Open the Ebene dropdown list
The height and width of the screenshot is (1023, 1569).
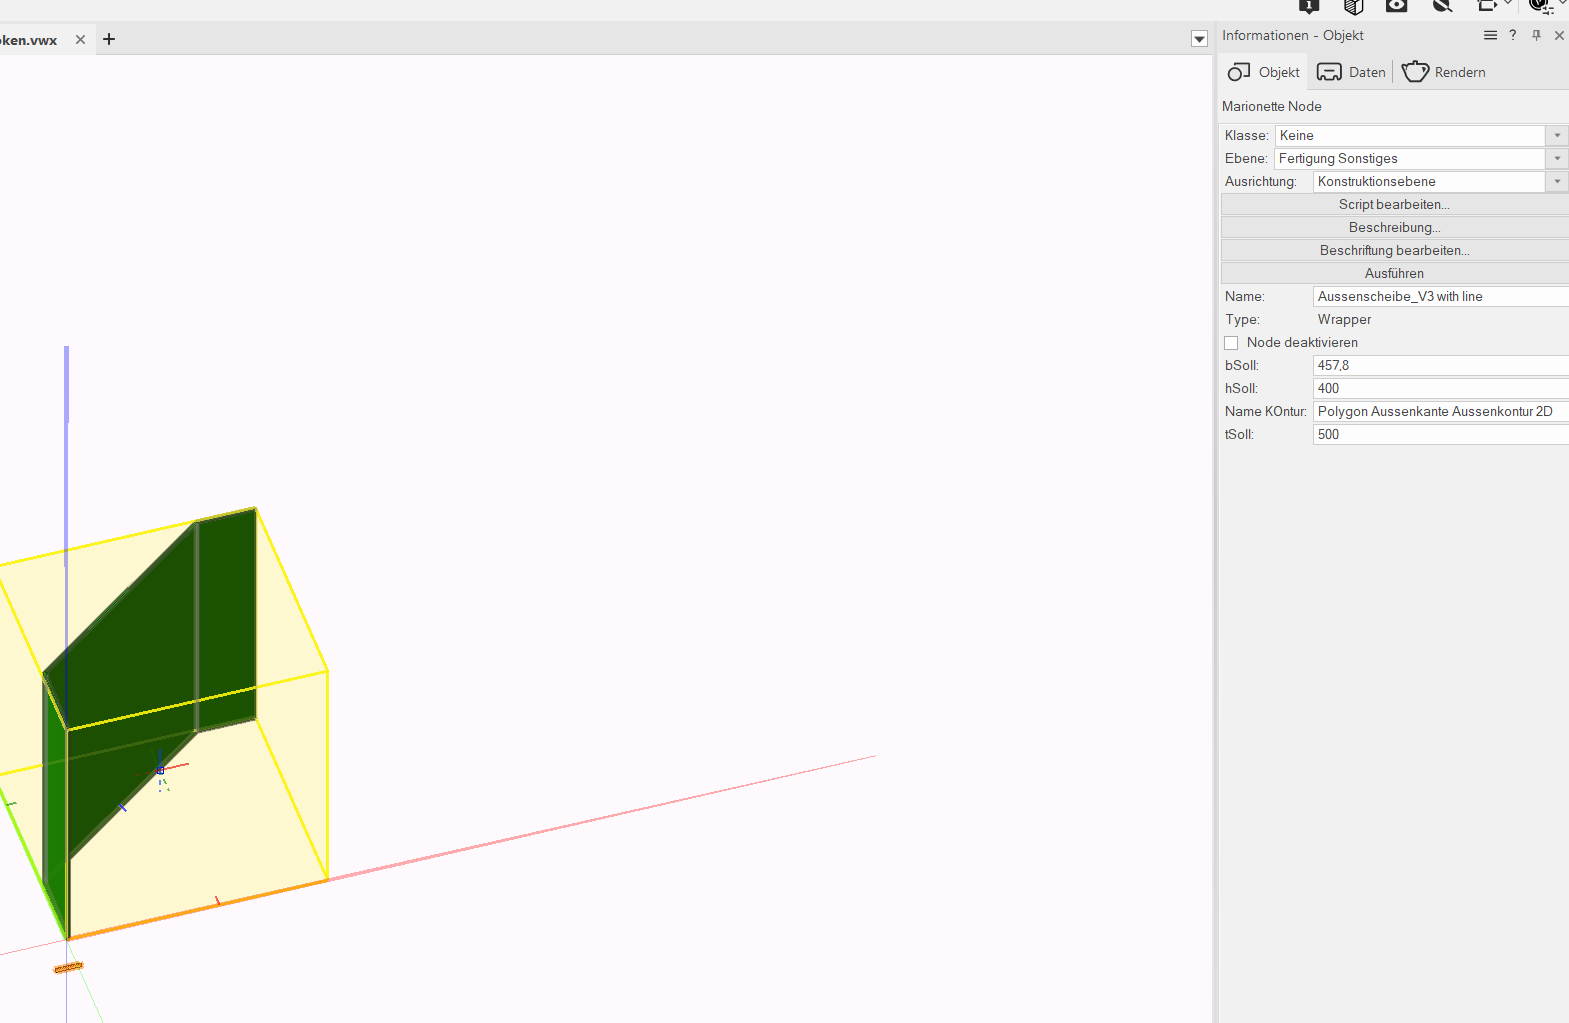coord(1557,159)
